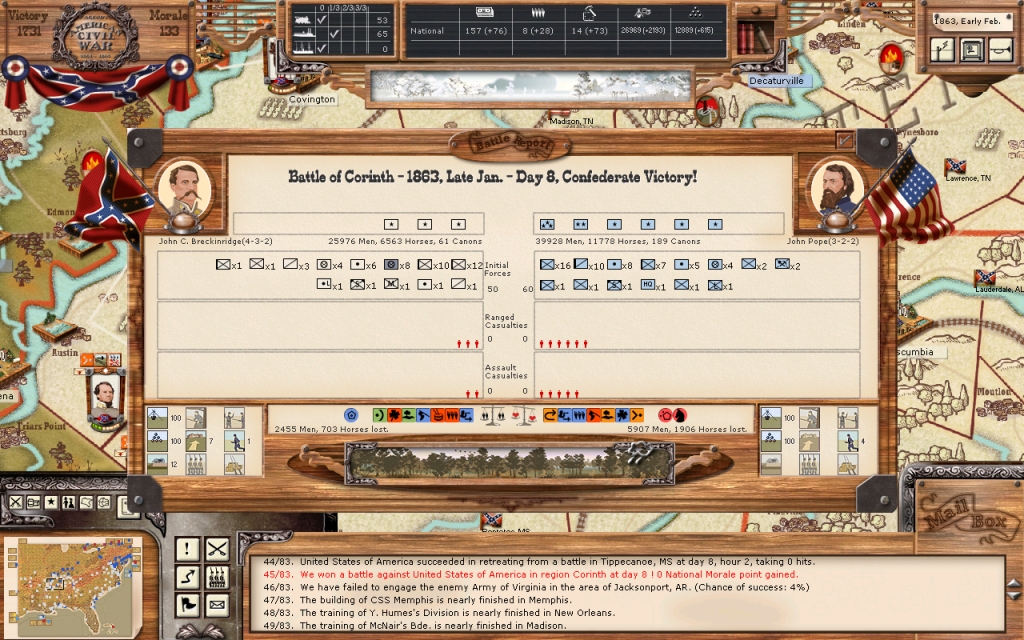Click the bugle icon under the date
Image resolution: width=1024 pixels, height=640 pixels.
999,49
